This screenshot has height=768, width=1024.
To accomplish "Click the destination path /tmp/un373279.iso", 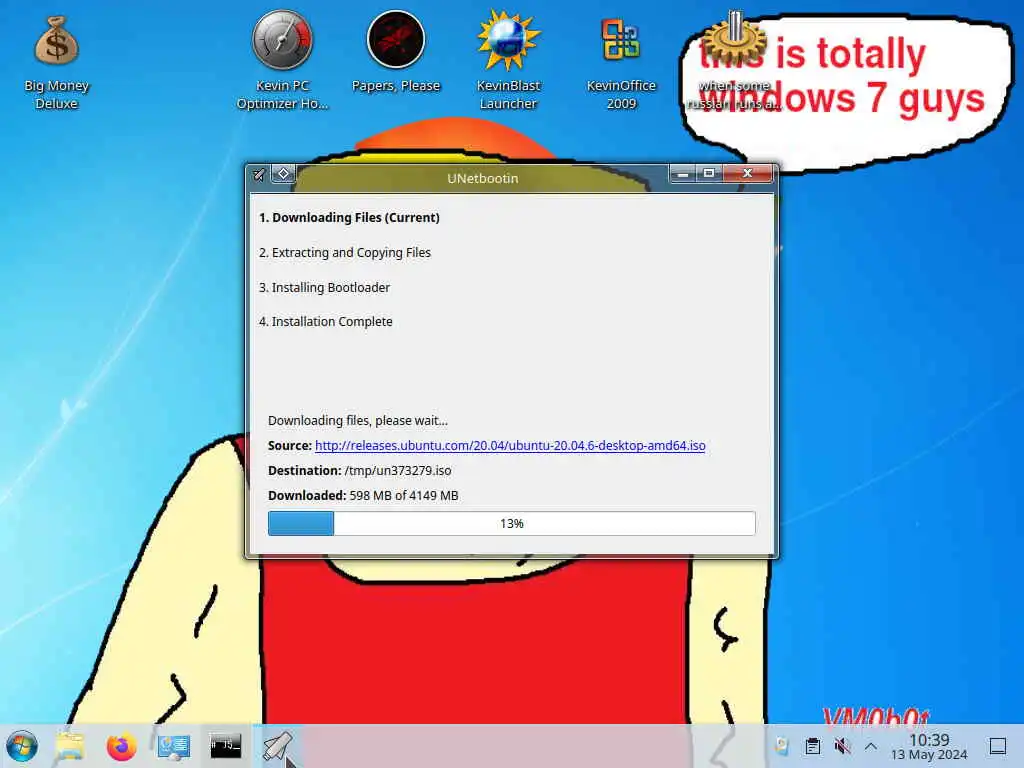I will 398,471.
